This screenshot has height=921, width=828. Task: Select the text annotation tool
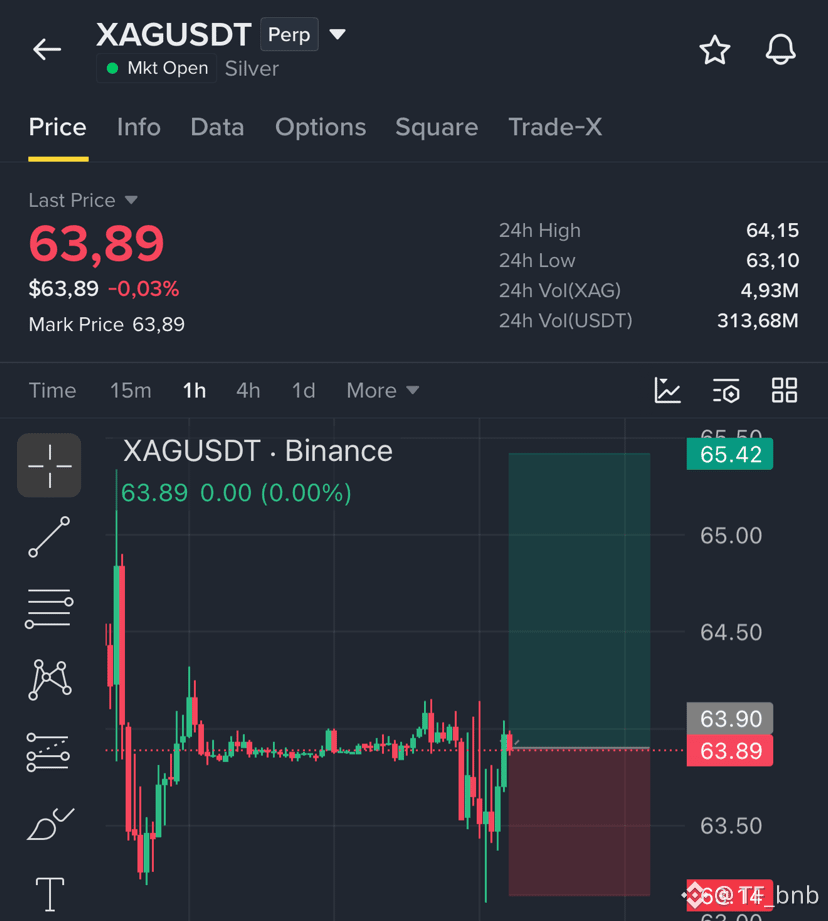coord(50,894)
